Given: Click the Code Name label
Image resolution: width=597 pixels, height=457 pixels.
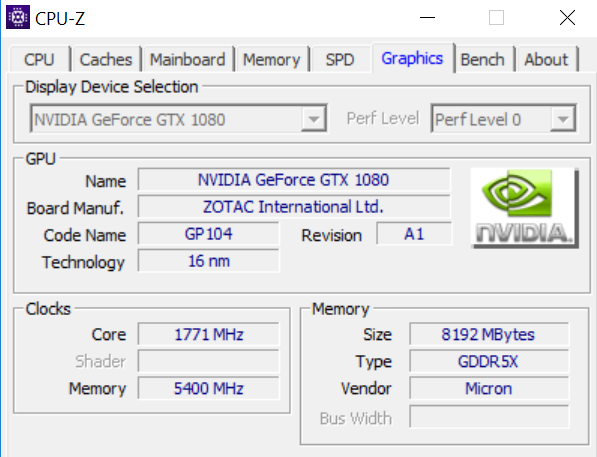Looking at the screenshot, I should 85,235.
